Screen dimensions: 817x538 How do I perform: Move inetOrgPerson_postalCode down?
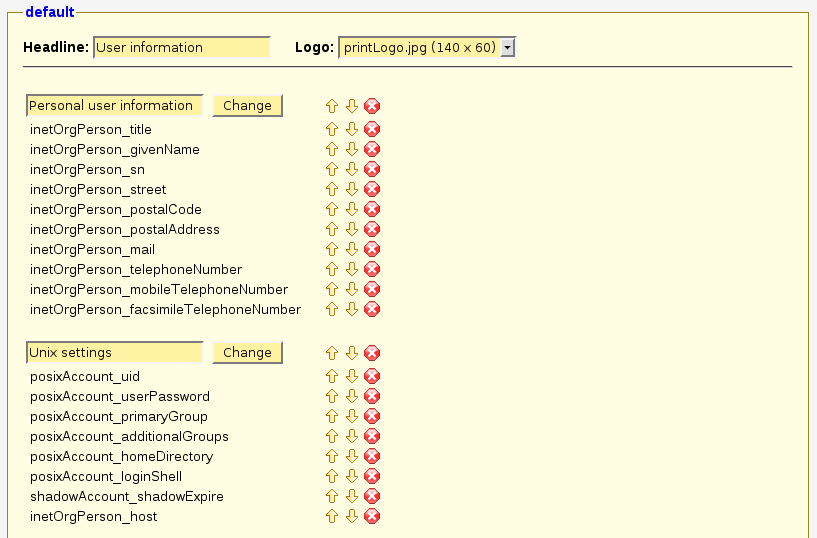(x=351, y=209)
